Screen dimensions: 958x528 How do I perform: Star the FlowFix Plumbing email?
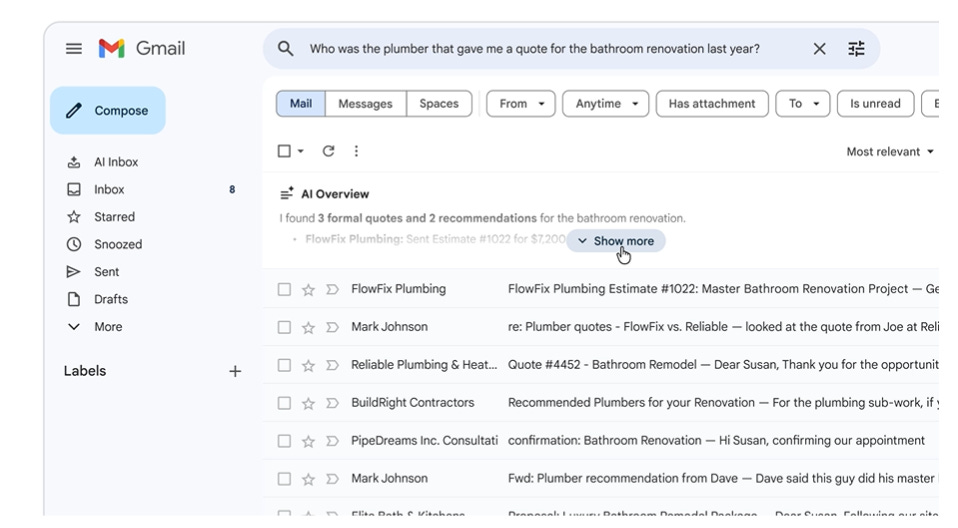point(308,290)
